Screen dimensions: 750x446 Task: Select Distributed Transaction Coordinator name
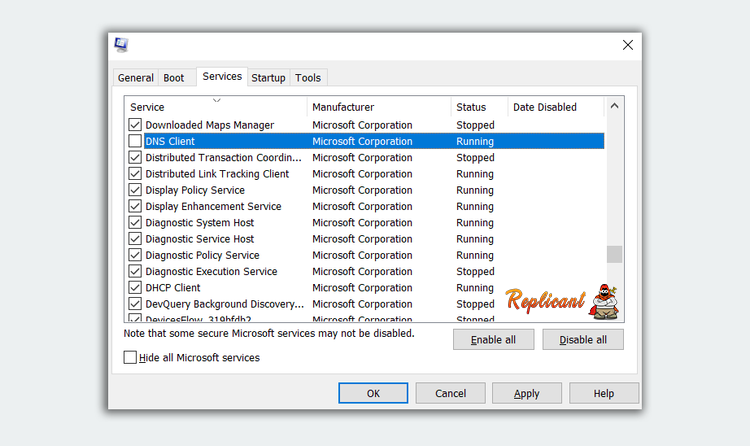(223, 158)
